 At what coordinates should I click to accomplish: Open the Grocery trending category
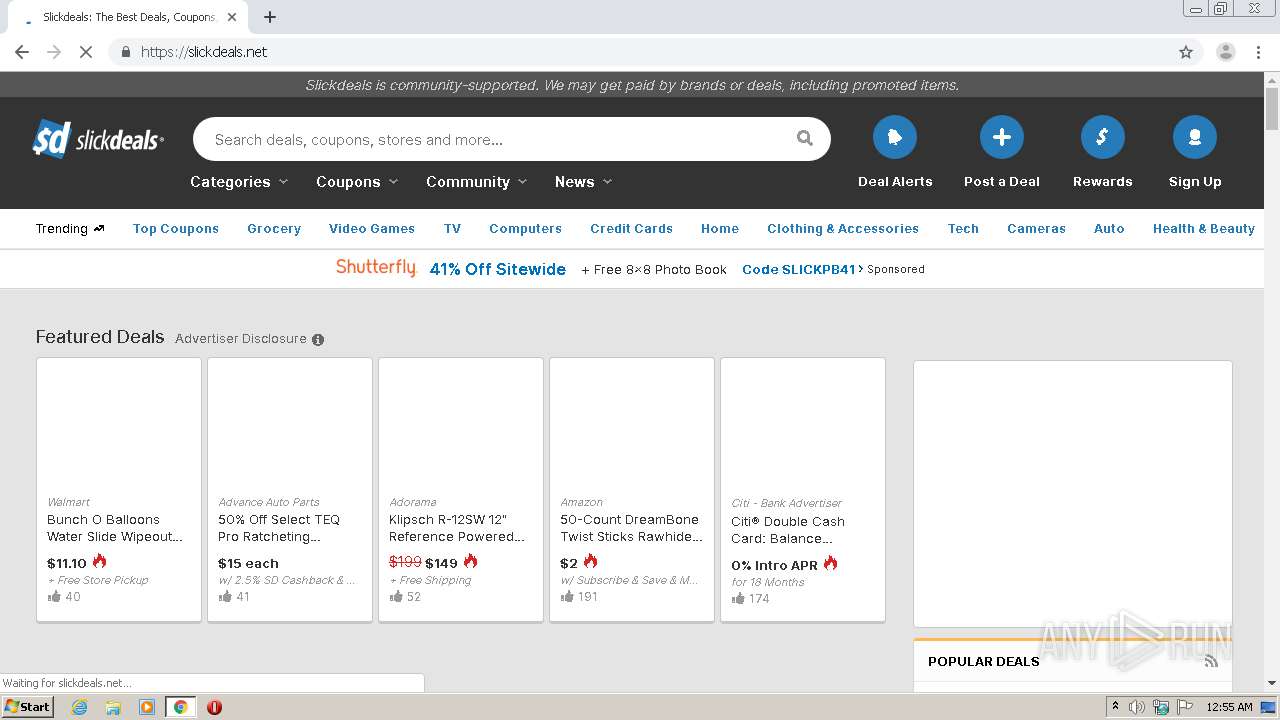(274, 229)
